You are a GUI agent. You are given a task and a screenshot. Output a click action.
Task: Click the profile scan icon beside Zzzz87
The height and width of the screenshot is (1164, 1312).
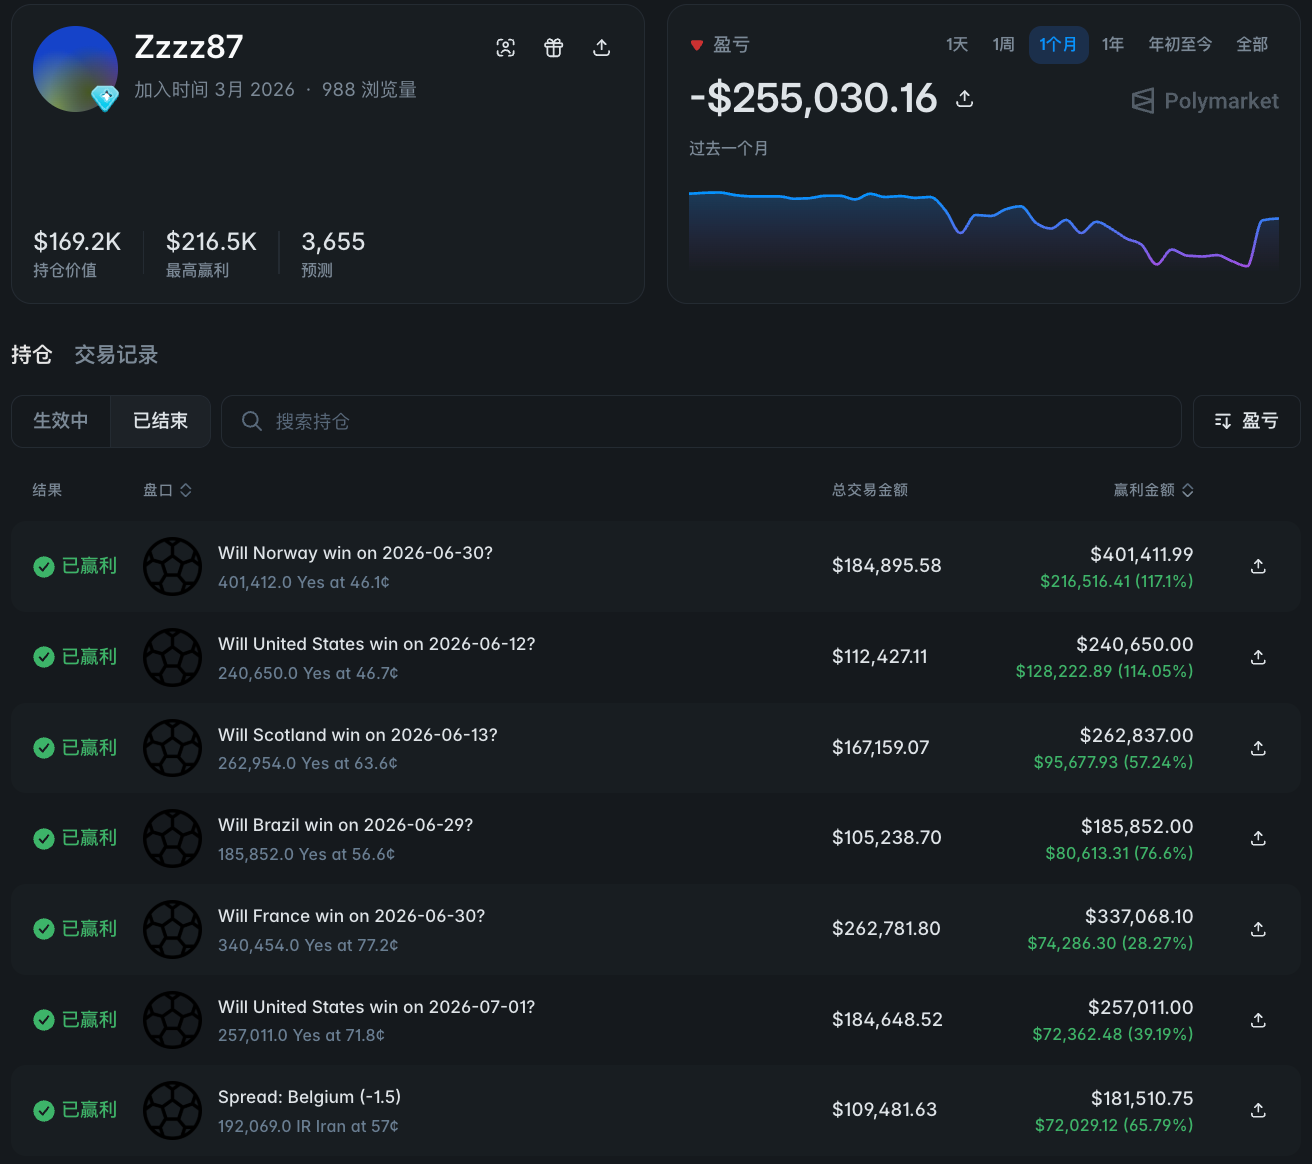click(x=506, y=48)
